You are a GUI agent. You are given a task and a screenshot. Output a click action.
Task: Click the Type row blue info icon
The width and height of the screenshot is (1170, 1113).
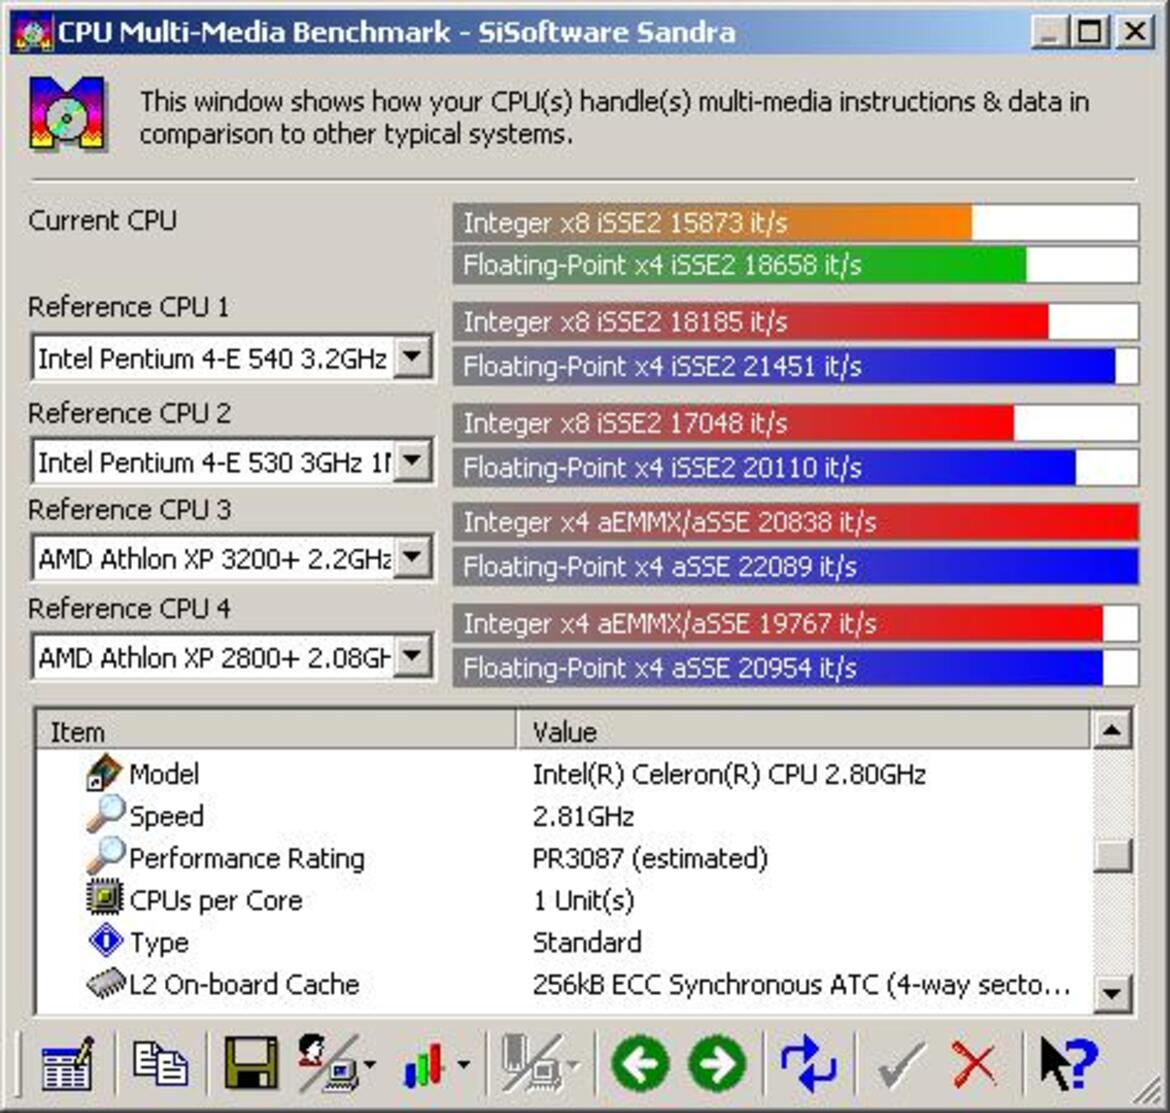pos(106,940)
